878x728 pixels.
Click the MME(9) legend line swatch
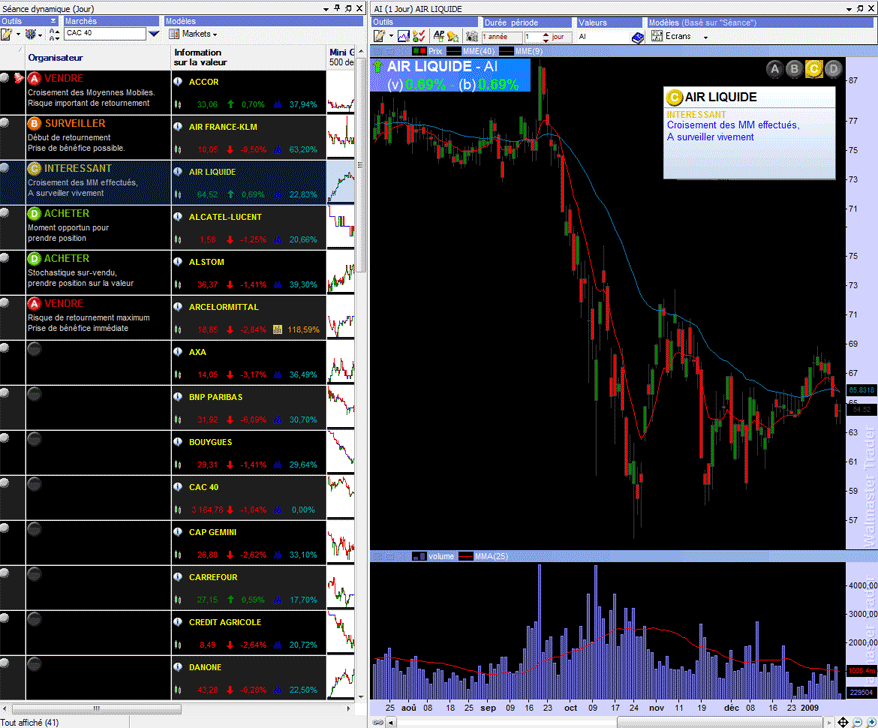506,51
